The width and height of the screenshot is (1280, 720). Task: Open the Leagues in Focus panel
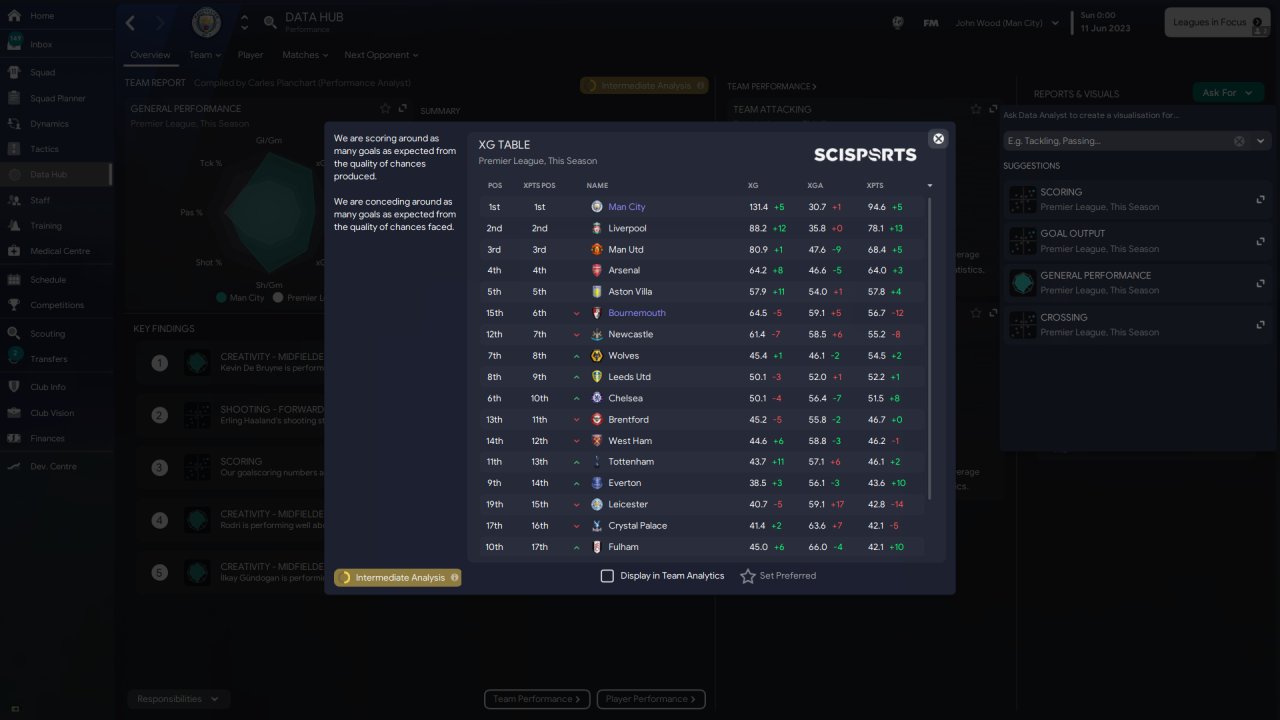pyautogui.click(x=1217, y=22)
